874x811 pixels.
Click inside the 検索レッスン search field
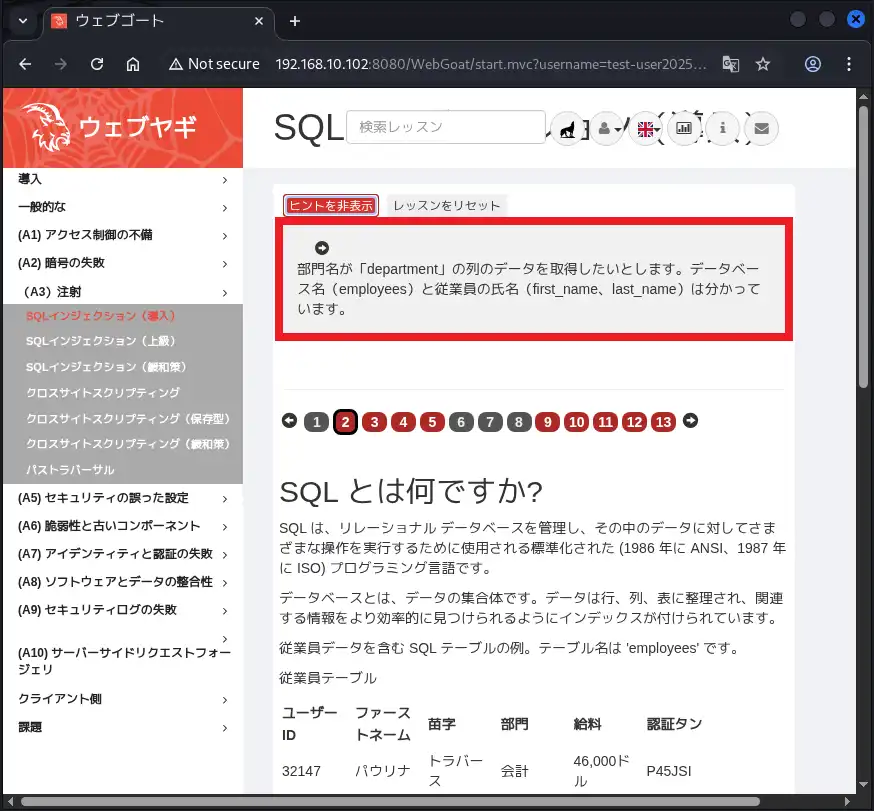(x=445, y=127)
